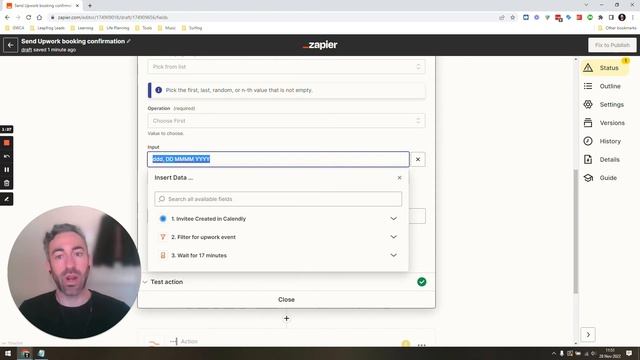Open the Music bookmarks folder
The image size is (640, 360).
[x=167, y=28]
